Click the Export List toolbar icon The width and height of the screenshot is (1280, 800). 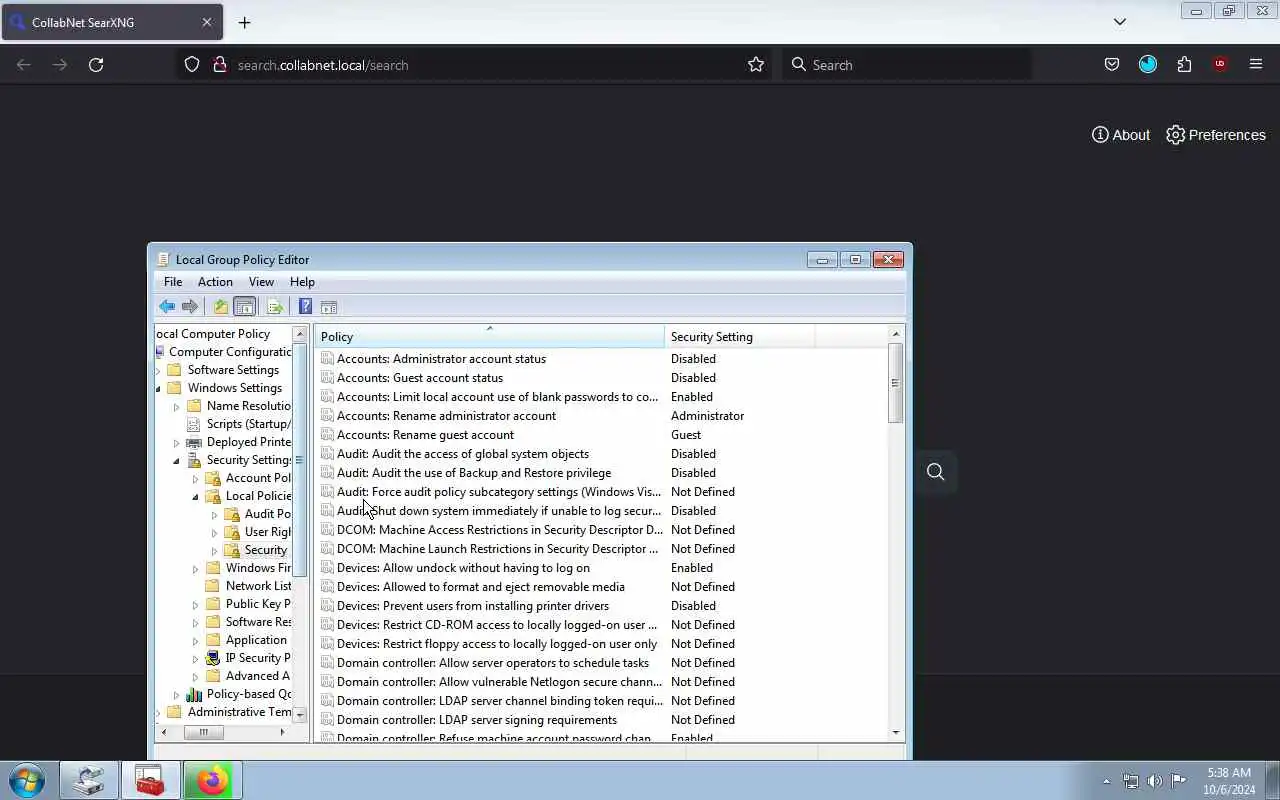coord(275,307)
